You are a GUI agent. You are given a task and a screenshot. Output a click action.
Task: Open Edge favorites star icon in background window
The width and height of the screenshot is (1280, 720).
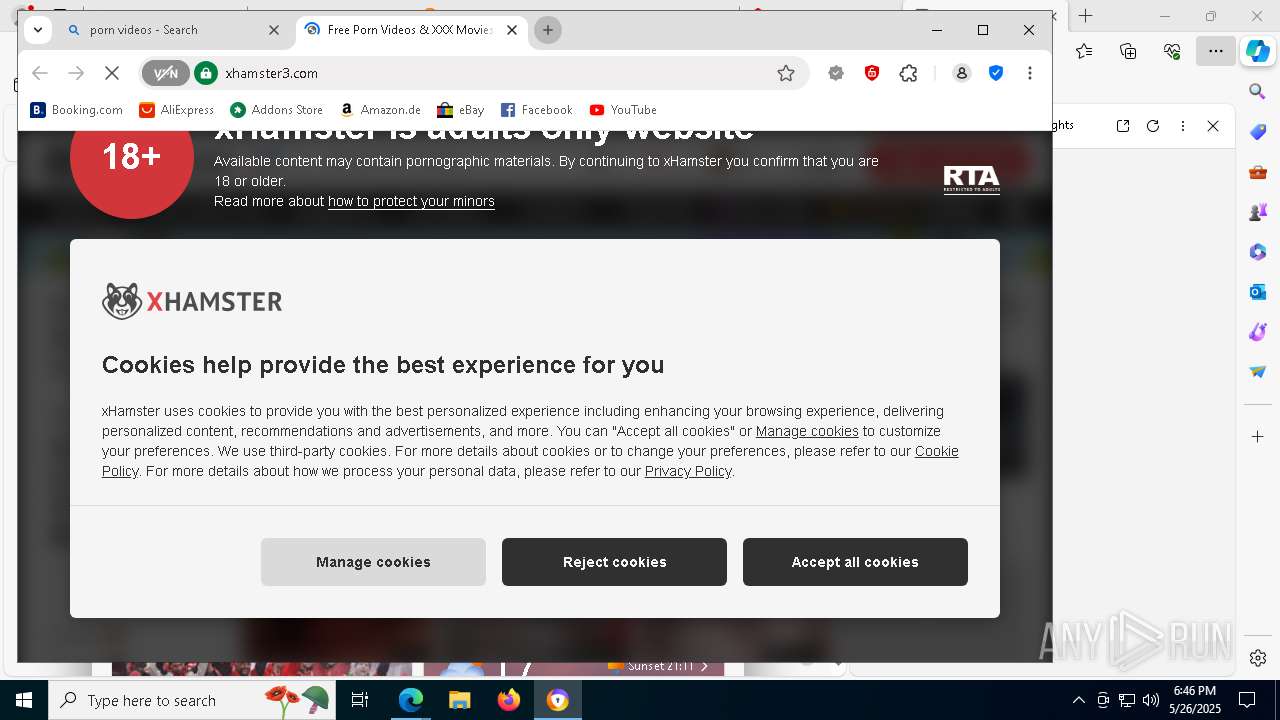pyautogui.click(x=1084, y=52)
